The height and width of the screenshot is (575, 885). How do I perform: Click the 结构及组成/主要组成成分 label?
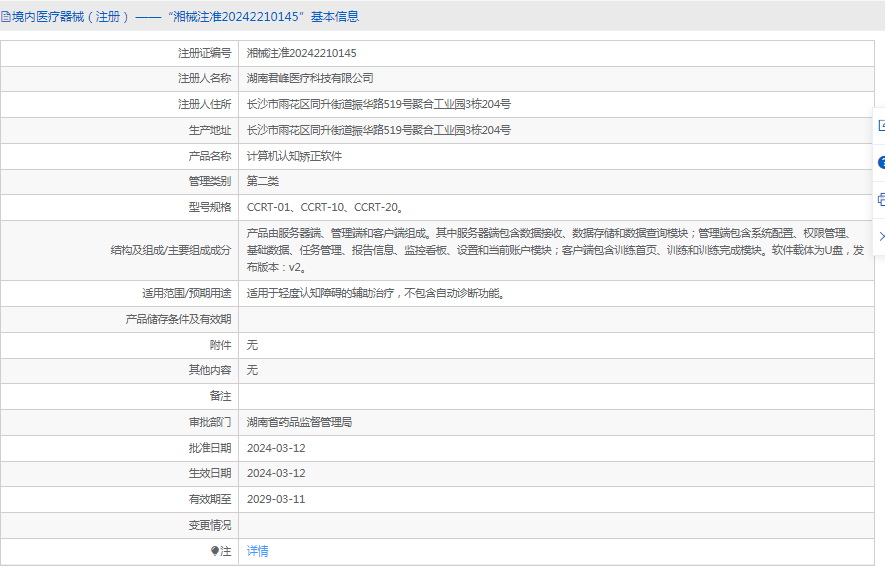click(x=171, y=250)
